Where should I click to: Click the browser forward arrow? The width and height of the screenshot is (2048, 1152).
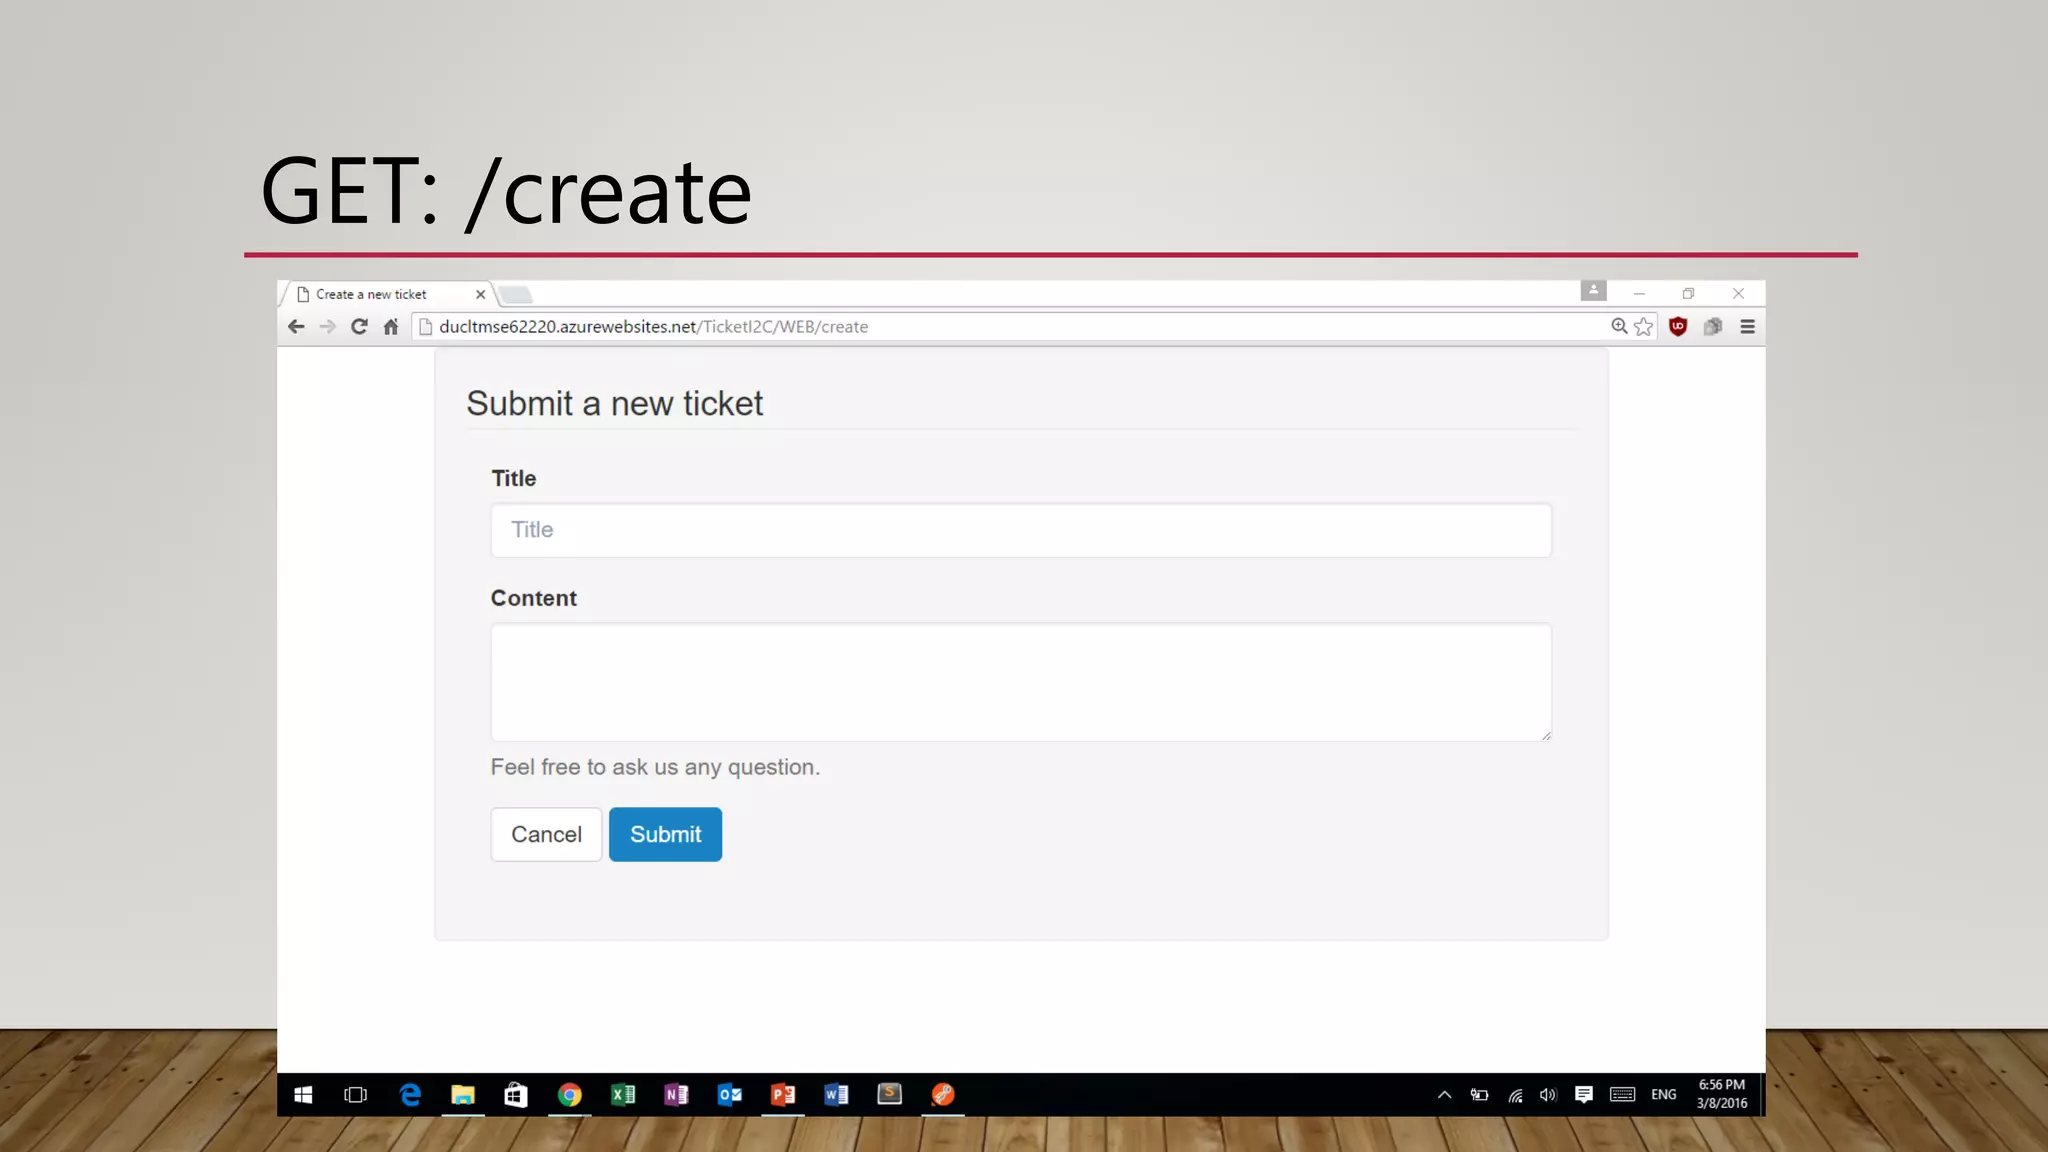328,327
